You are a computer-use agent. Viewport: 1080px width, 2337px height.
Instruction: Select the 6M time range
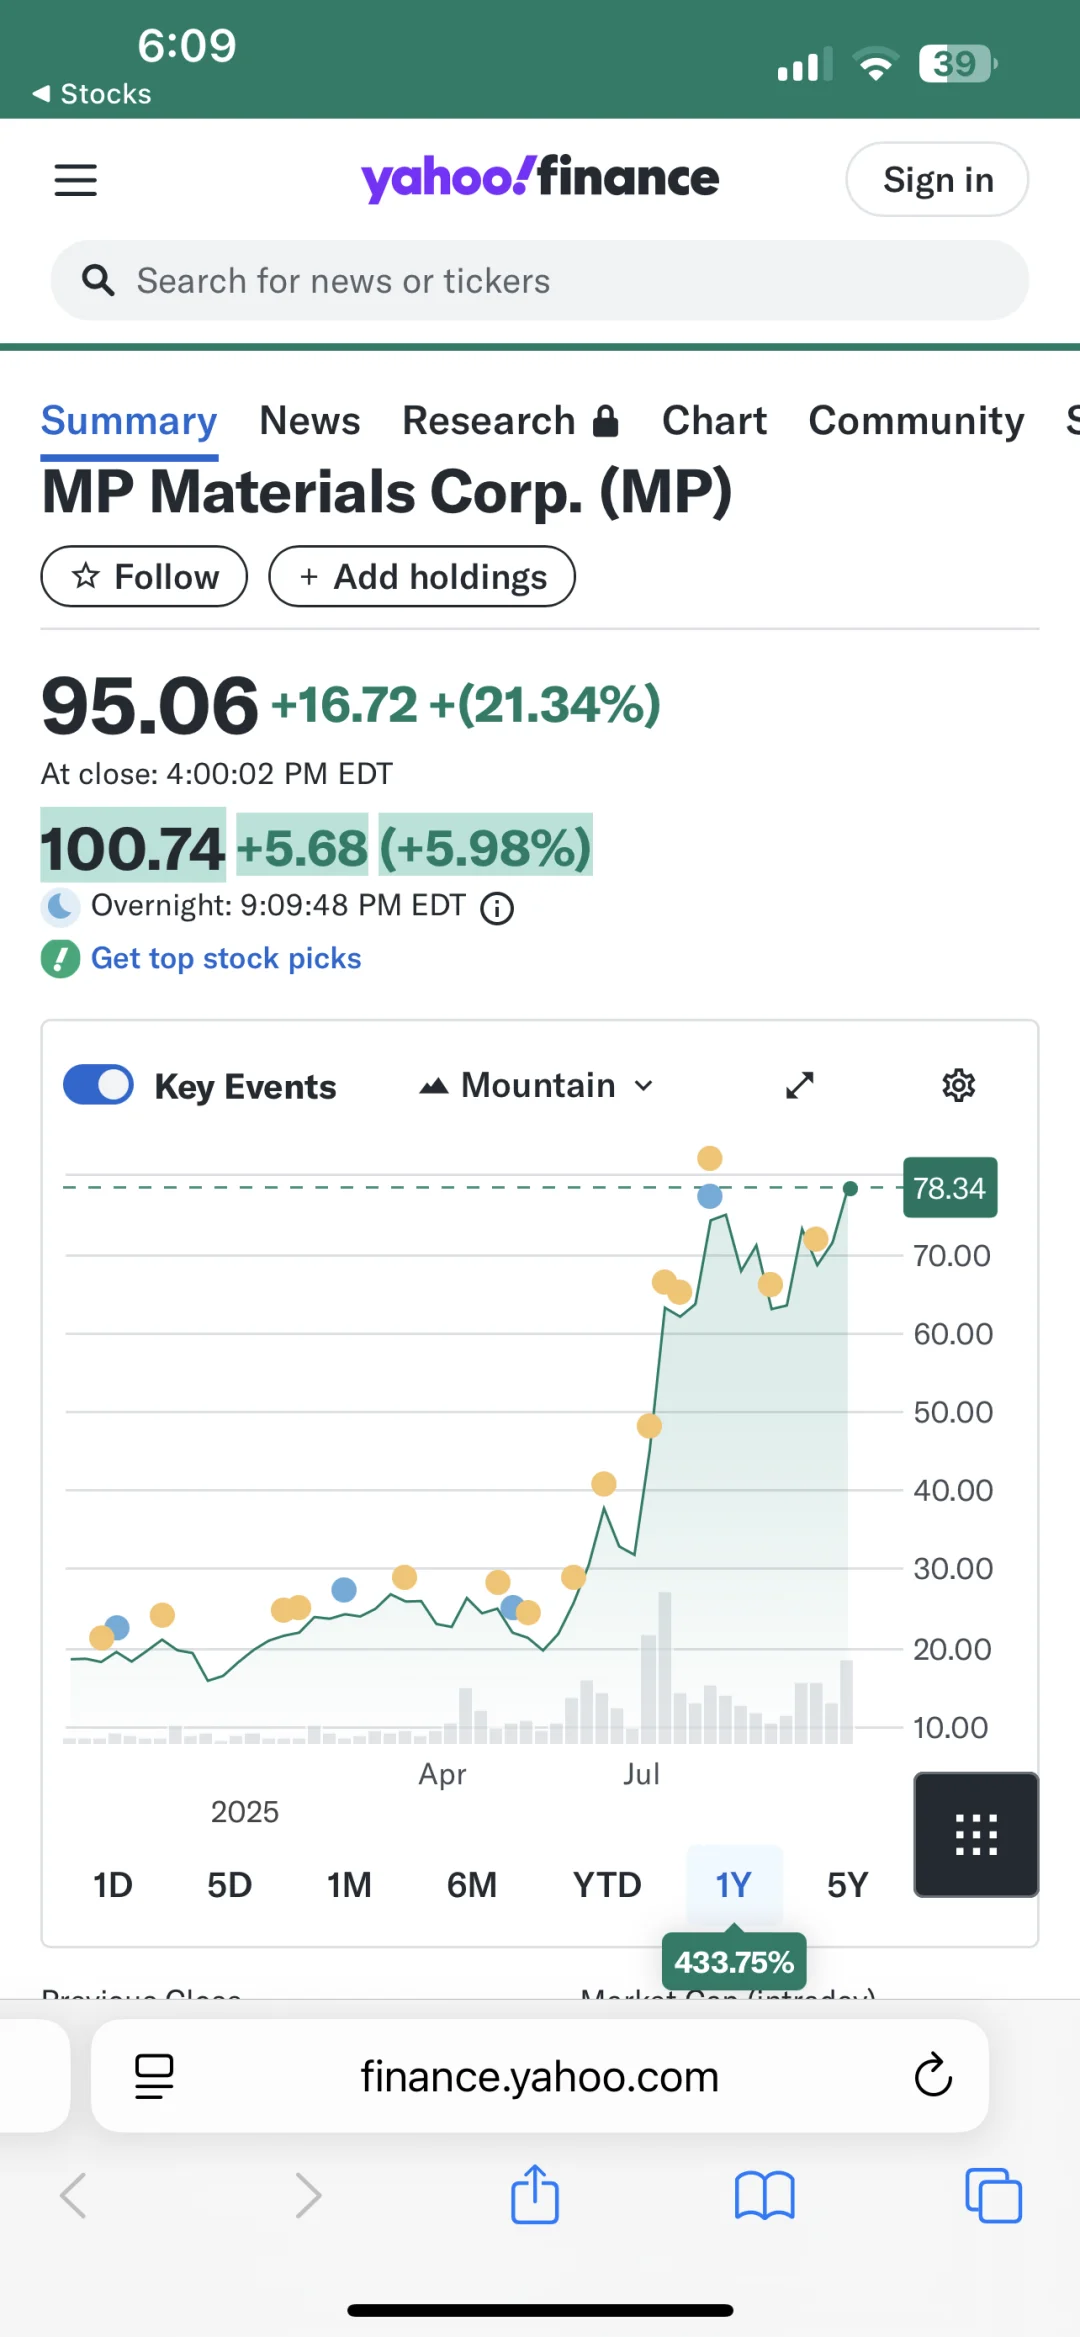[472, 1885]
